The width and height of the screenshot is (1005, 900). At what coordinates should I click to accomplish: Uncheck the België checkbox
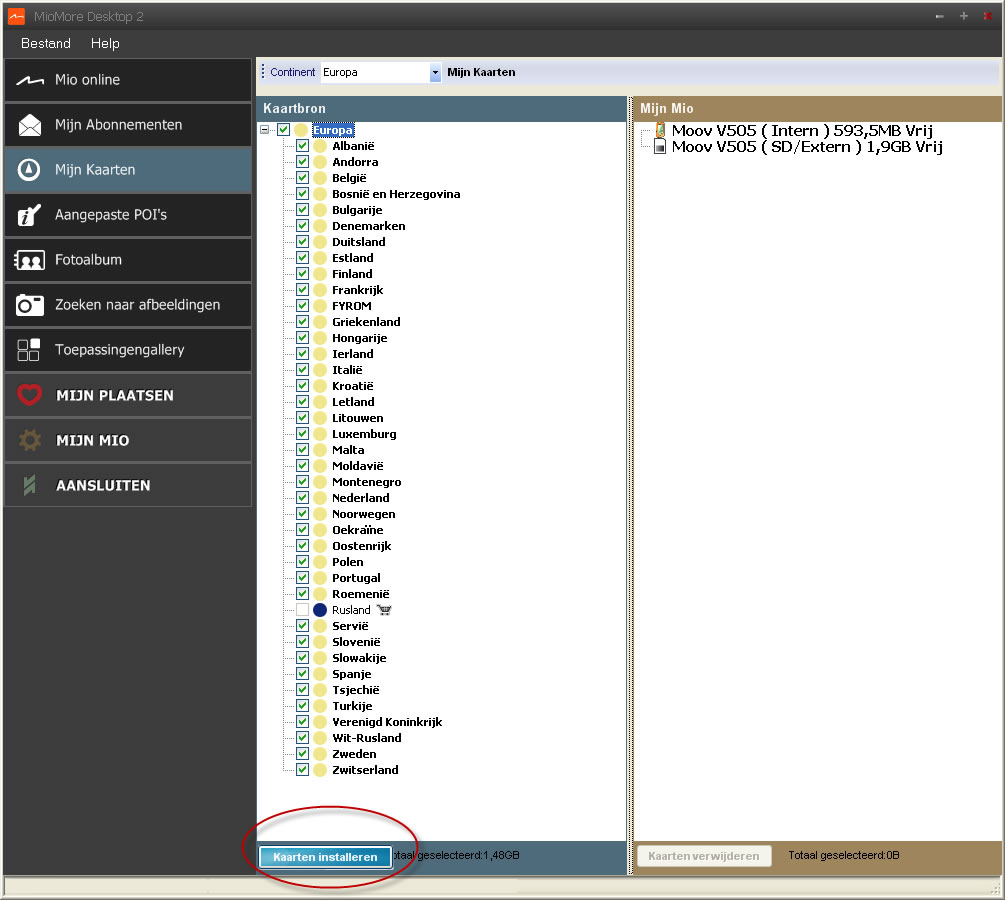point(303,178)
